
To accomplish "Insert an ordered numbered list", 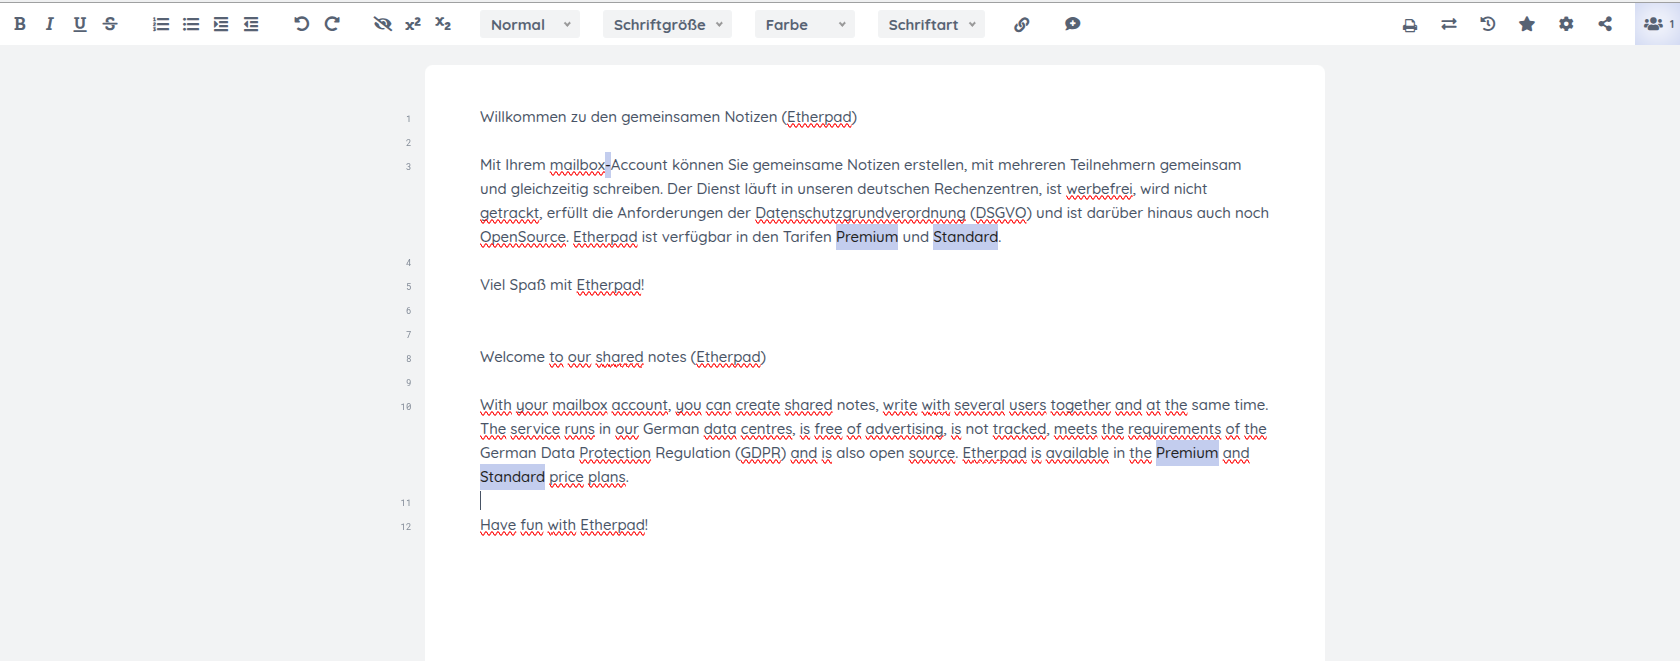I will coord(161,24).
